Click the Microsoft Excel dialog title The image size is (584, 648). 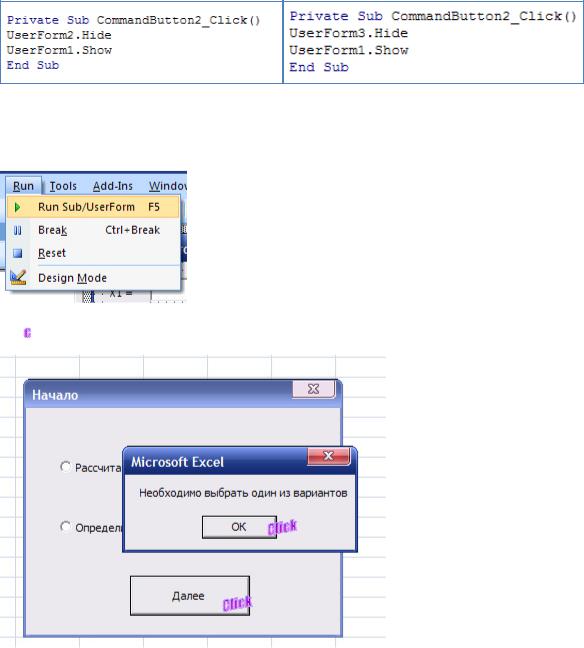tap(177, 462)
